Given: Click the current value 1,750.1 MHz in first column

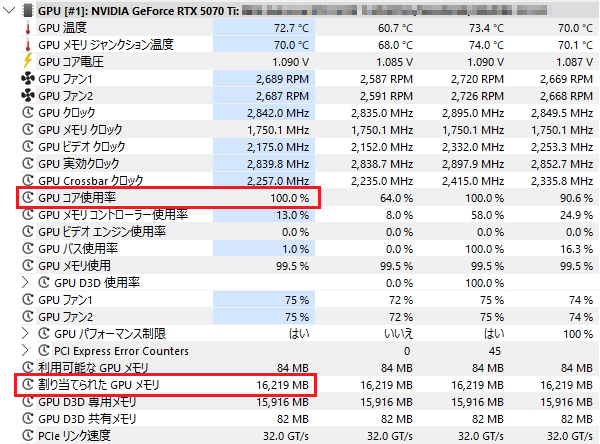Looking at the screenshot, I should [278, 130].
